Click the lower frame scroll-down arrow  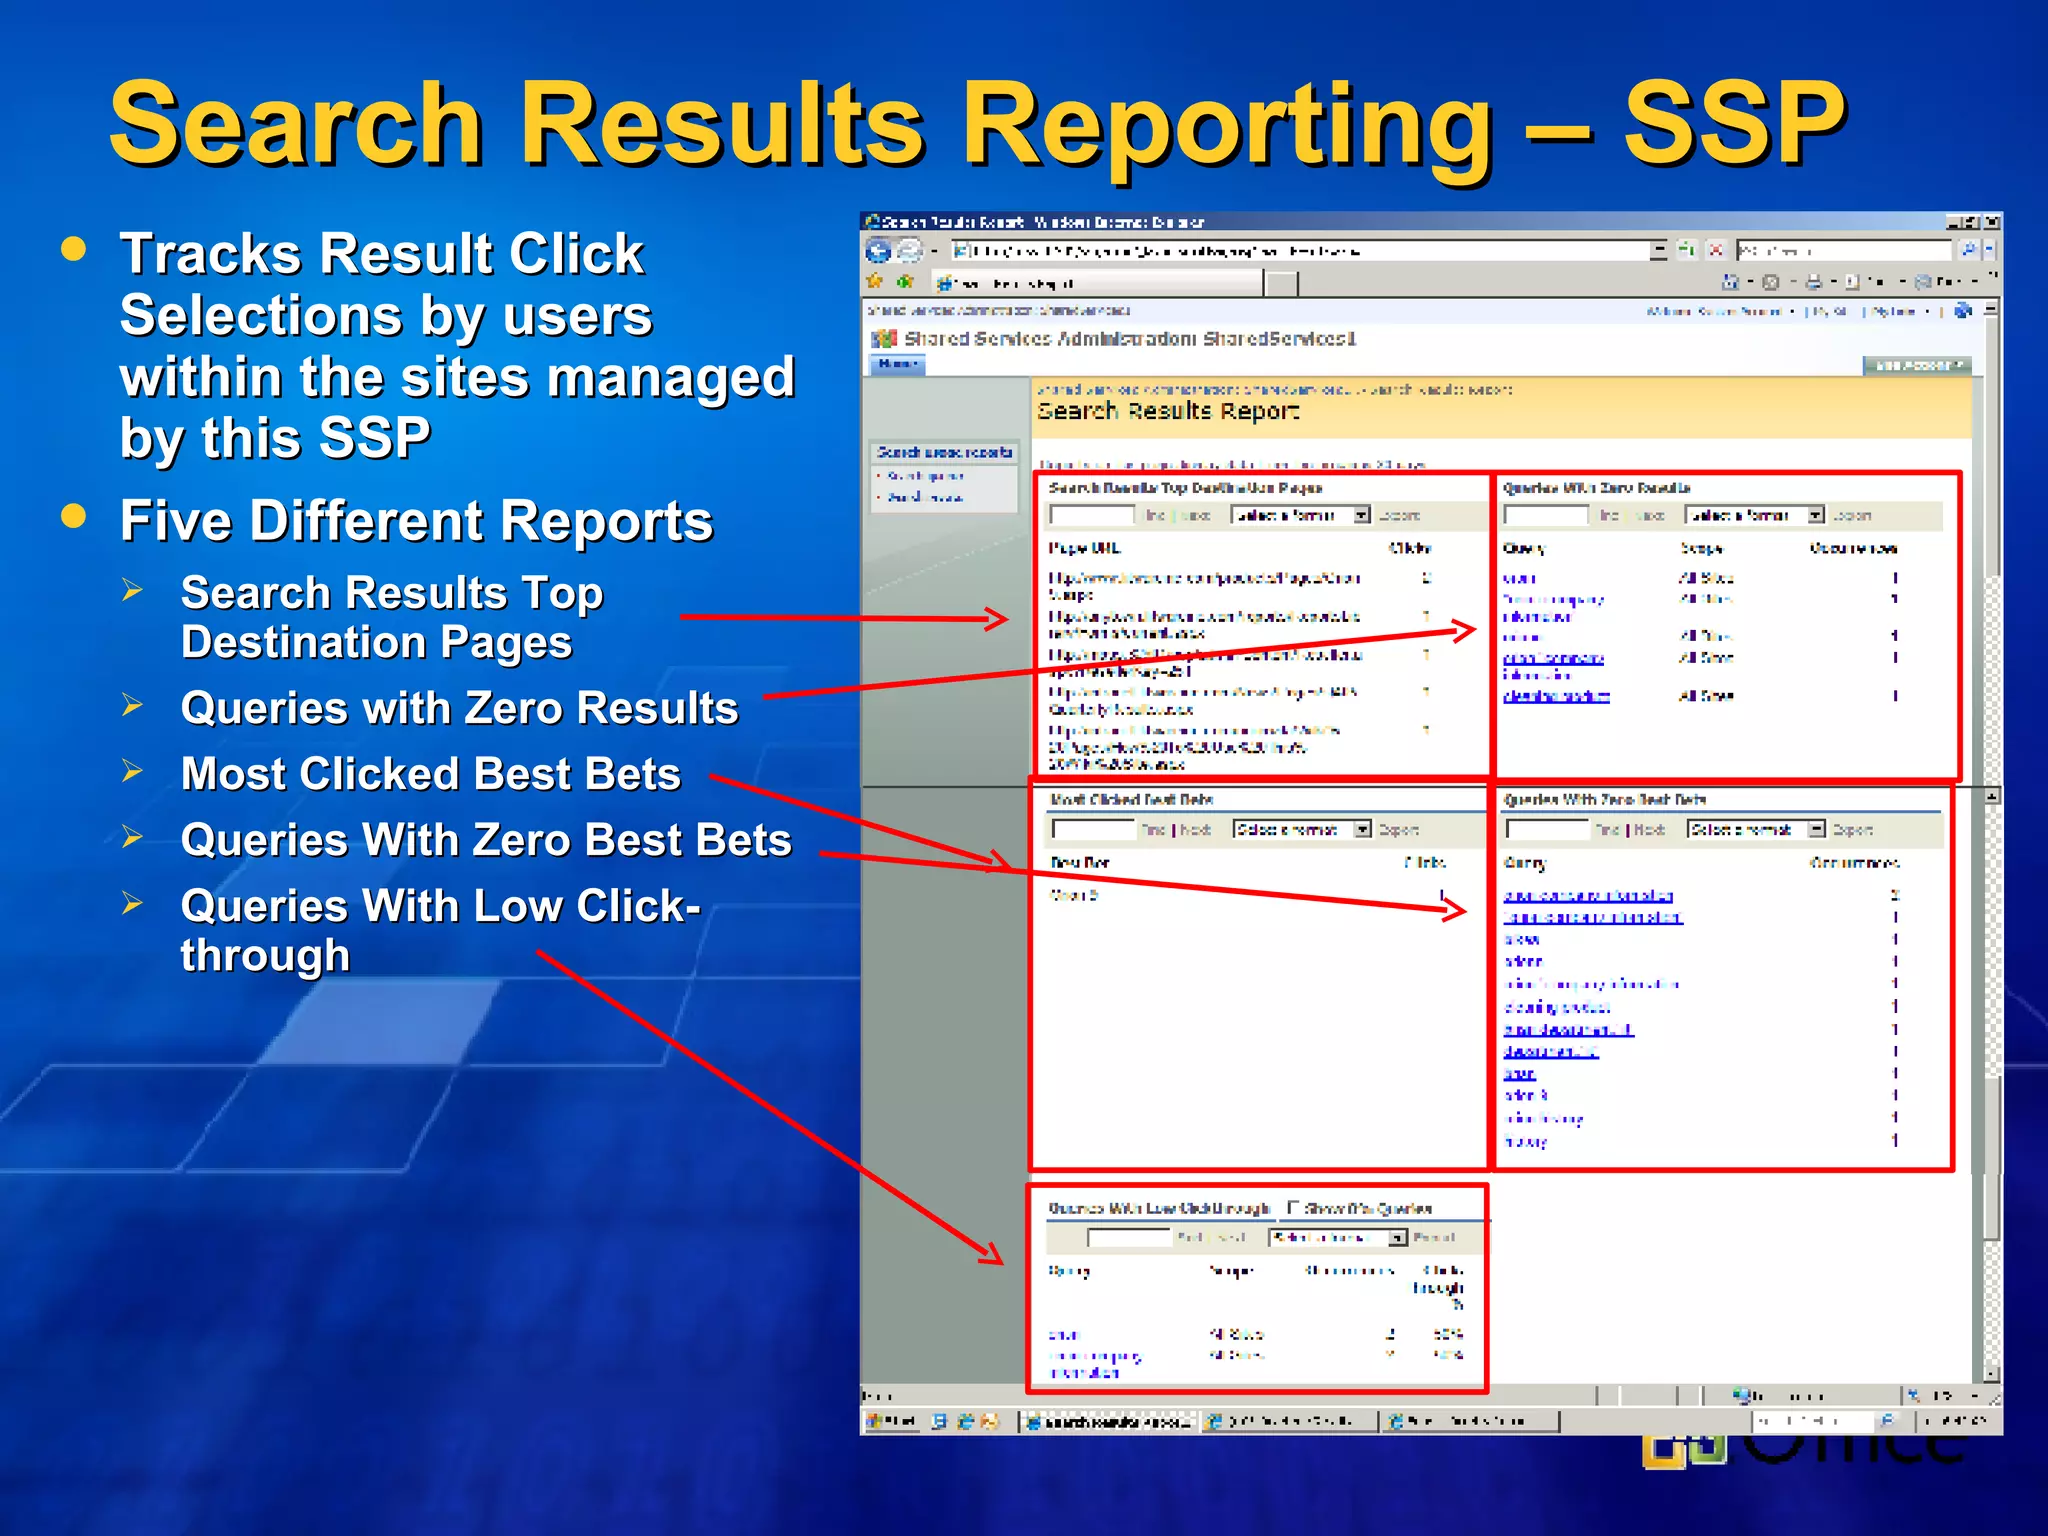tap(1991, 1374)
